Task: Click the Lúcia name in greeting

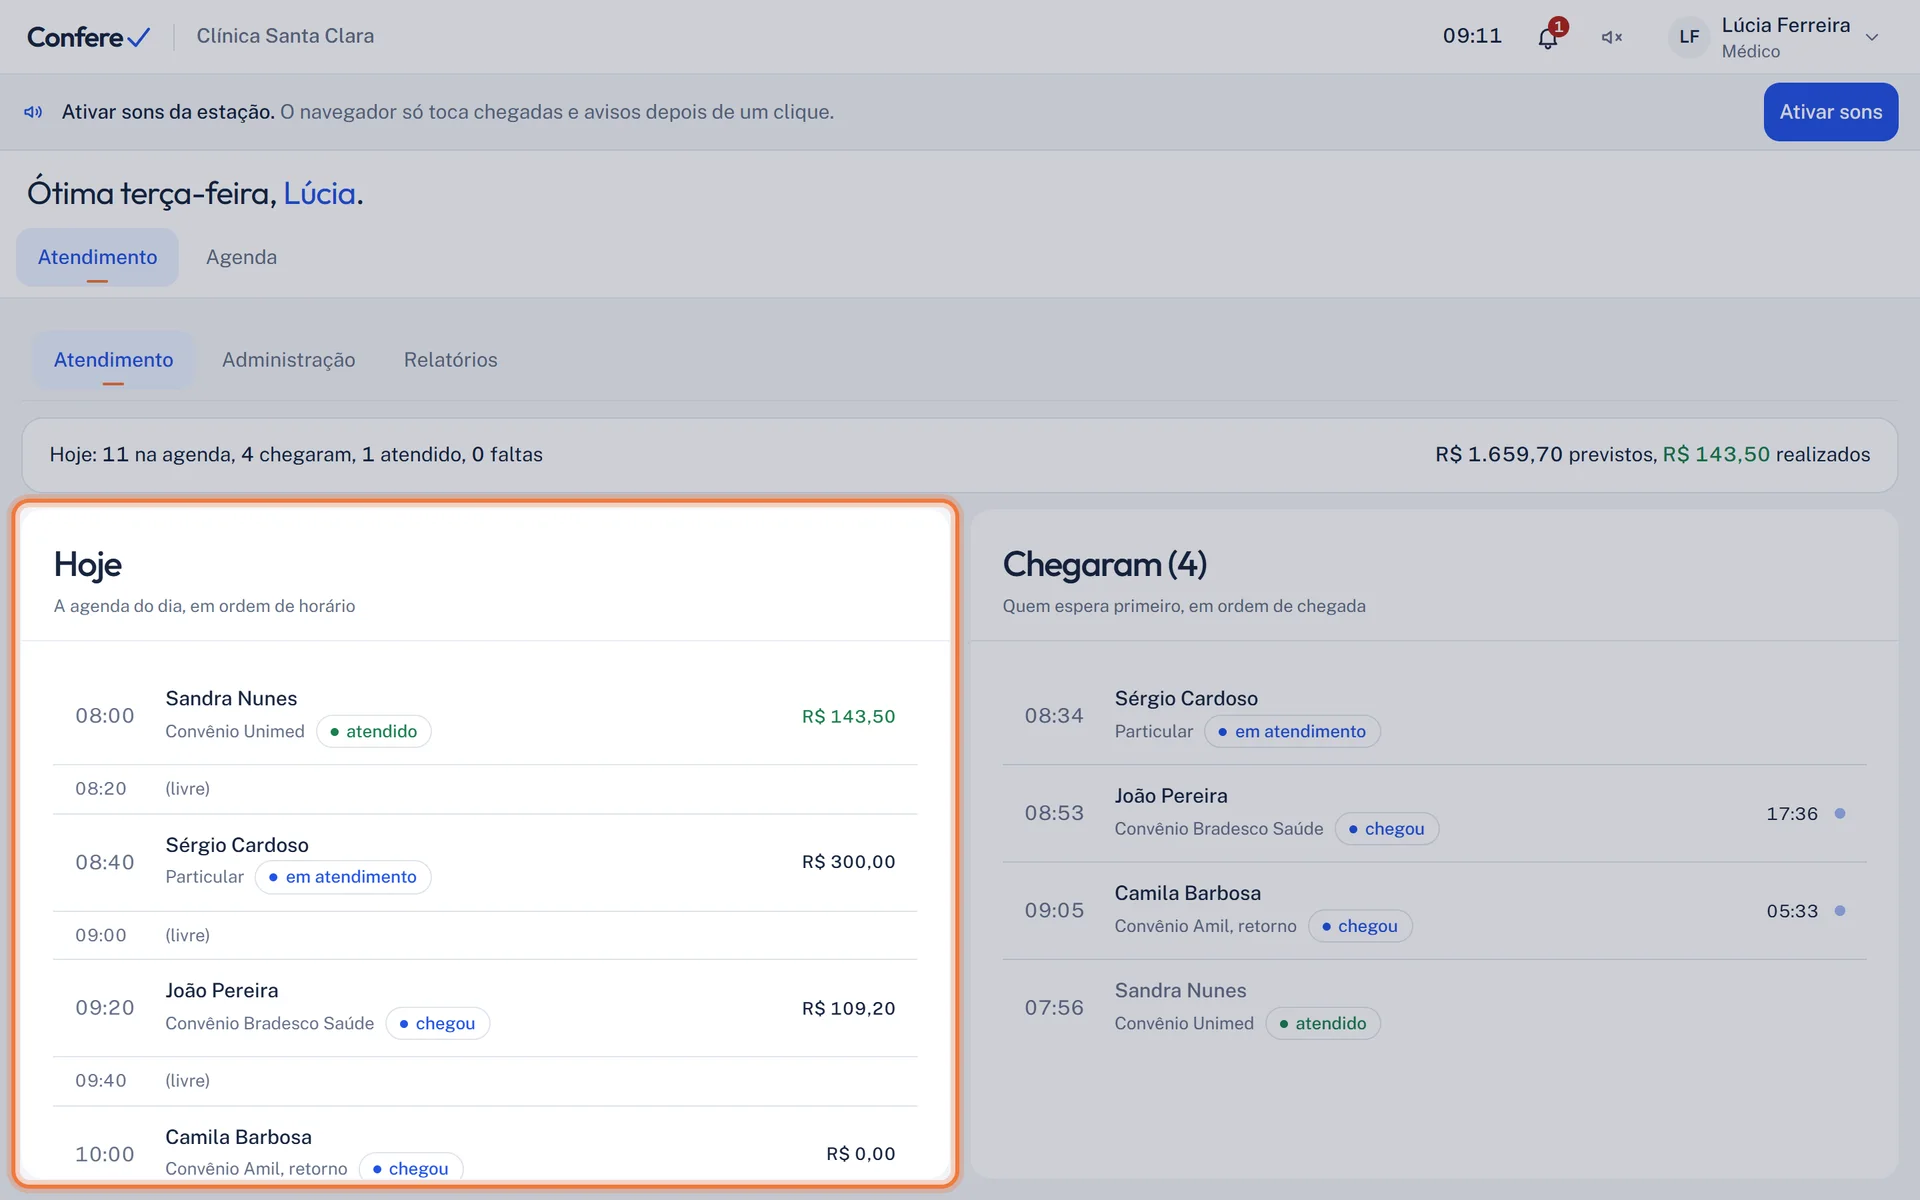Action: pyautogui.click(x=320, y=193)
